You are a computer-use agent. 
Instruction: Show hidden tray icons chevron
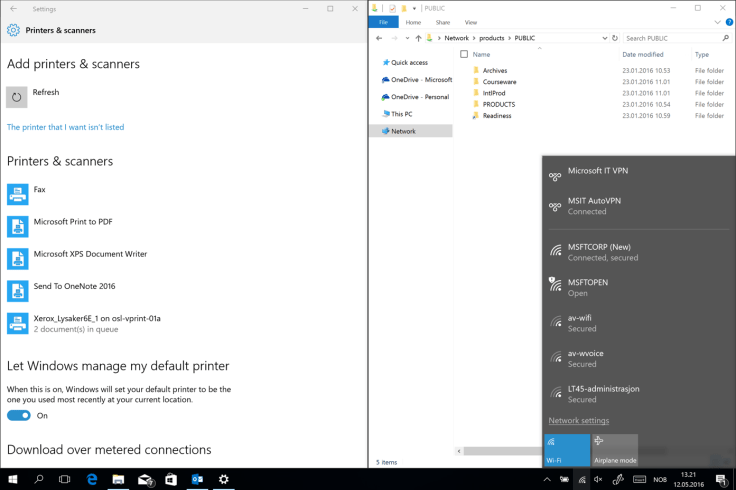(x=547, y=479)
